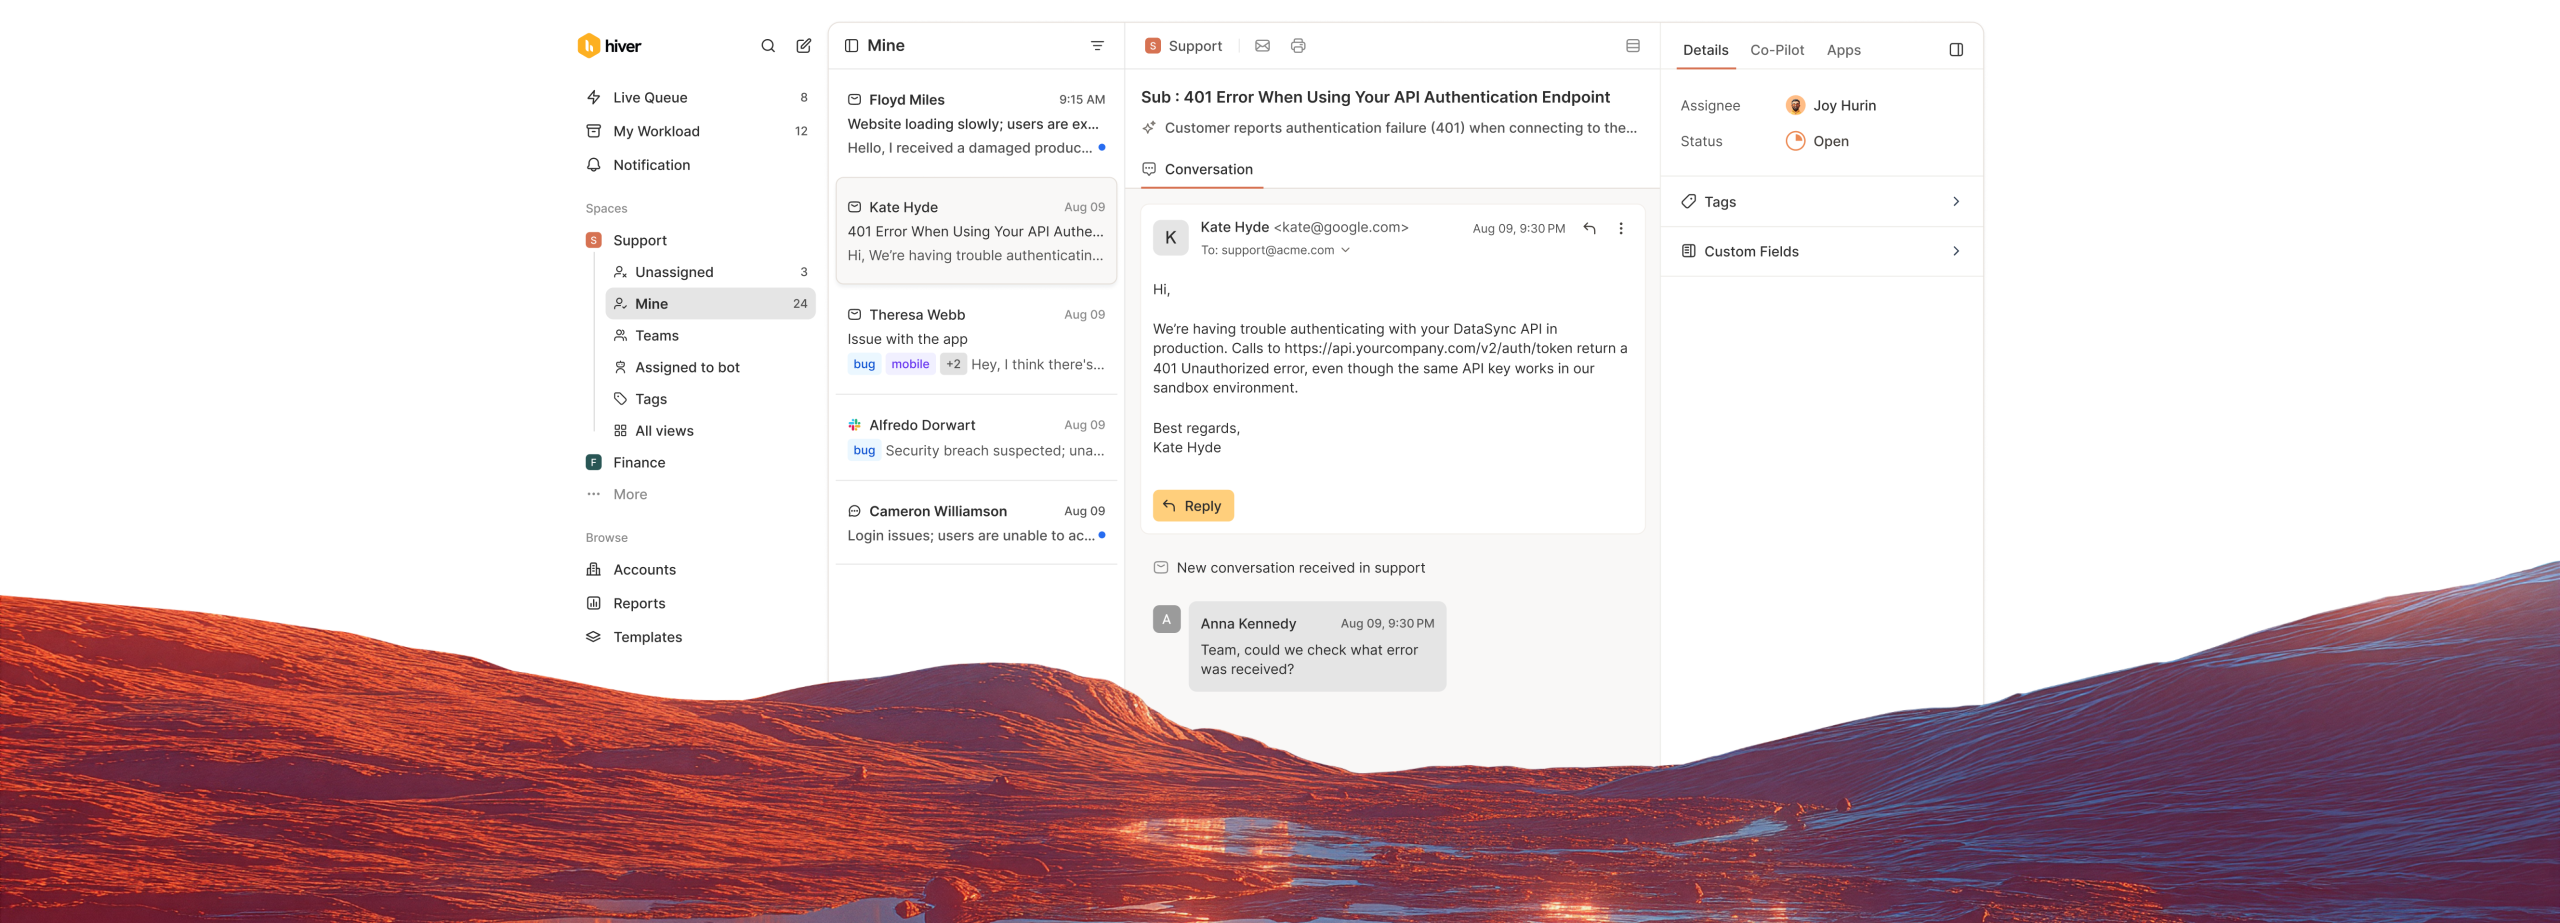Click the conversation layout icon in header
Image resolution: width=2560 pixels, height=923 pixels.
click(1632, 46)
